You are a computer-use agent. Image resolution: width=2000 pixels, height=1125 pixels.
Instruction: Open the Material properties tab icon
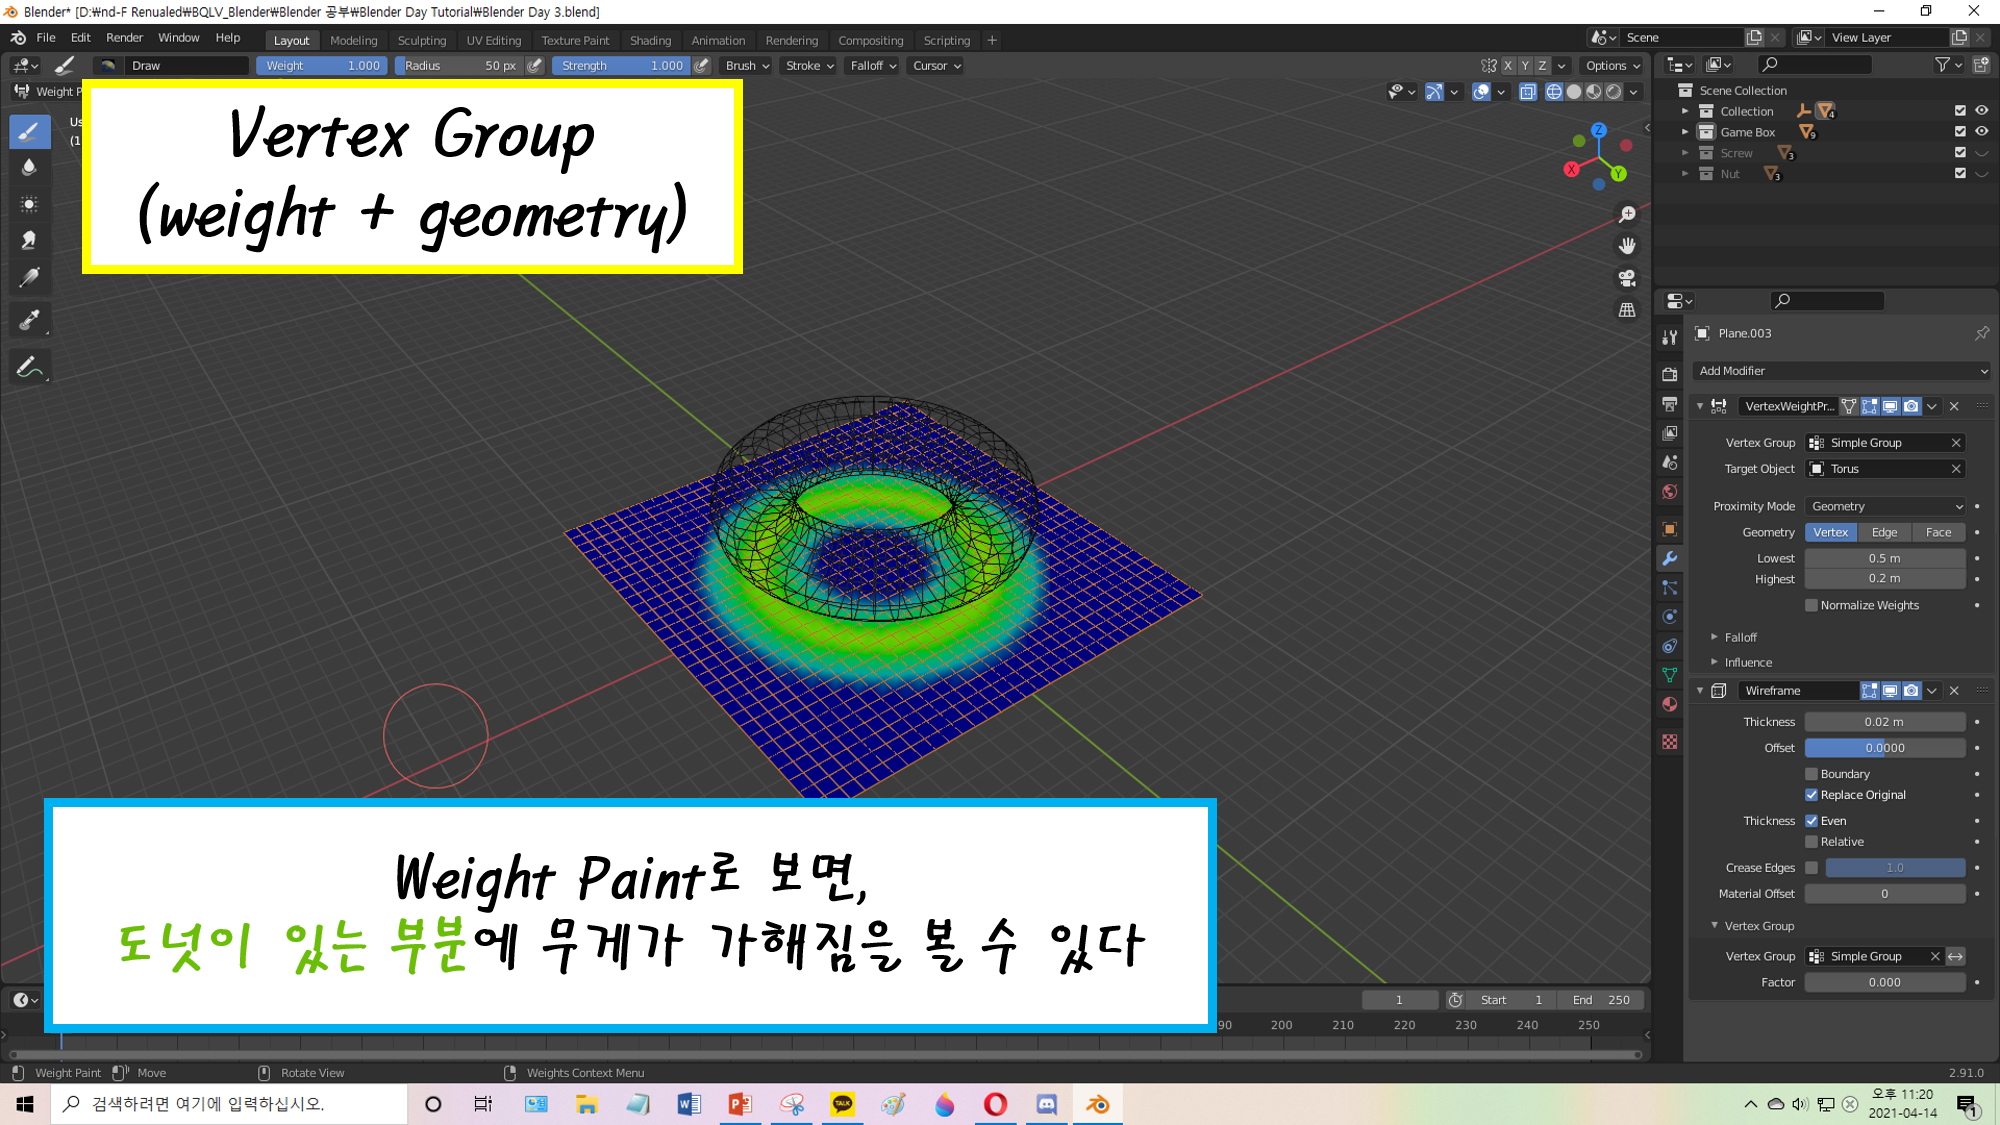[1669, 705]
